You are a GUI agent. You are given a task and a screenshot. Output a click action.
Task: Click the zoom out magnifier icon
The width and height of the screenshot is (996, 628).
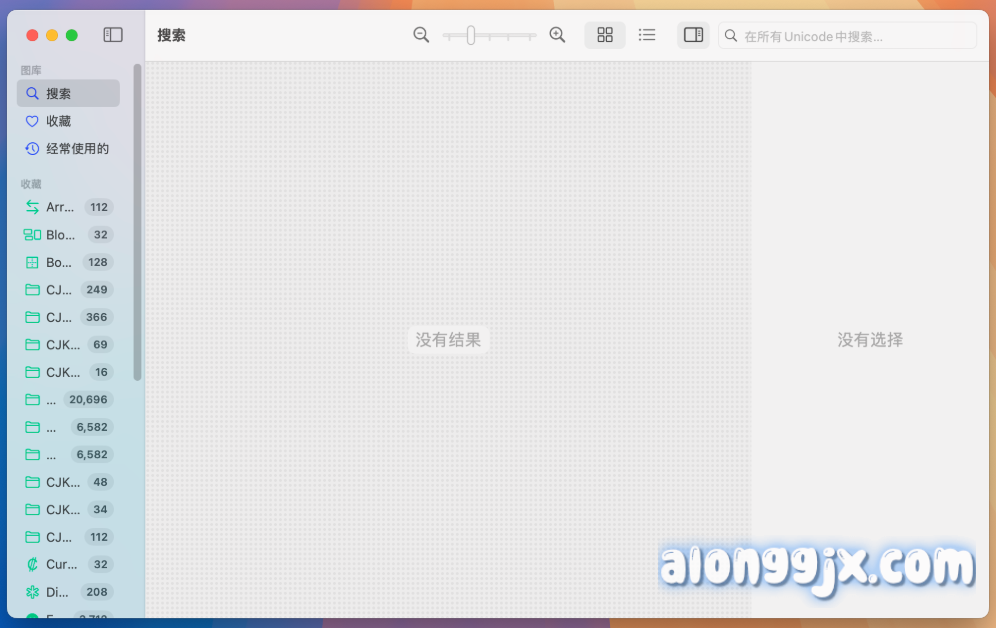(421, 35)
